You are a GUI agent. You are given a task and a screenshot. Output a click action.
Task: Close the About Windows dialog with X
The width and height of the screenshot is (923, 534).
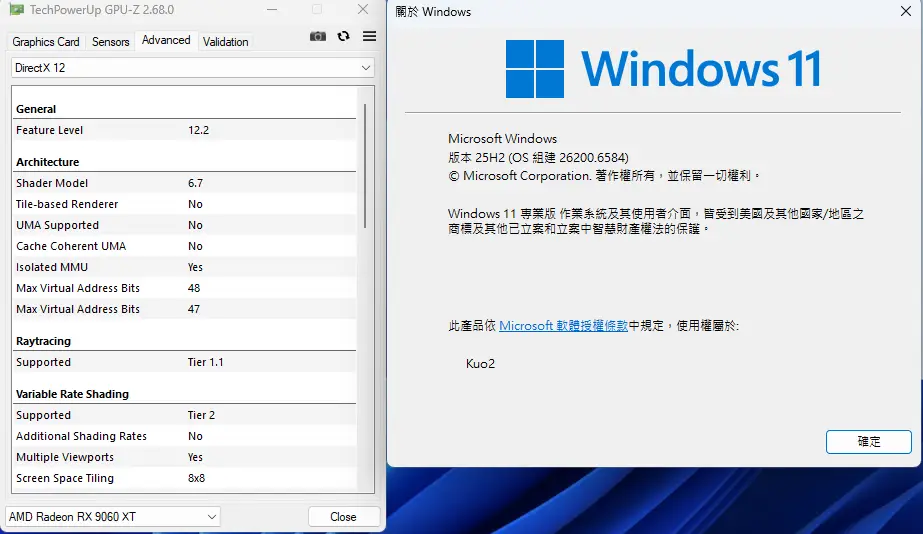(899, 12)
